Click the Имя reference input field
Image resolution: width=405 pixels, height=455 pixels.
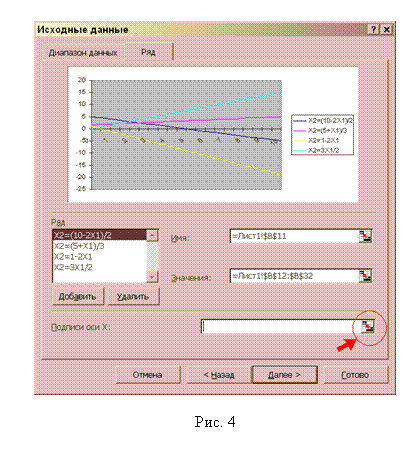(x=294, y=236)
